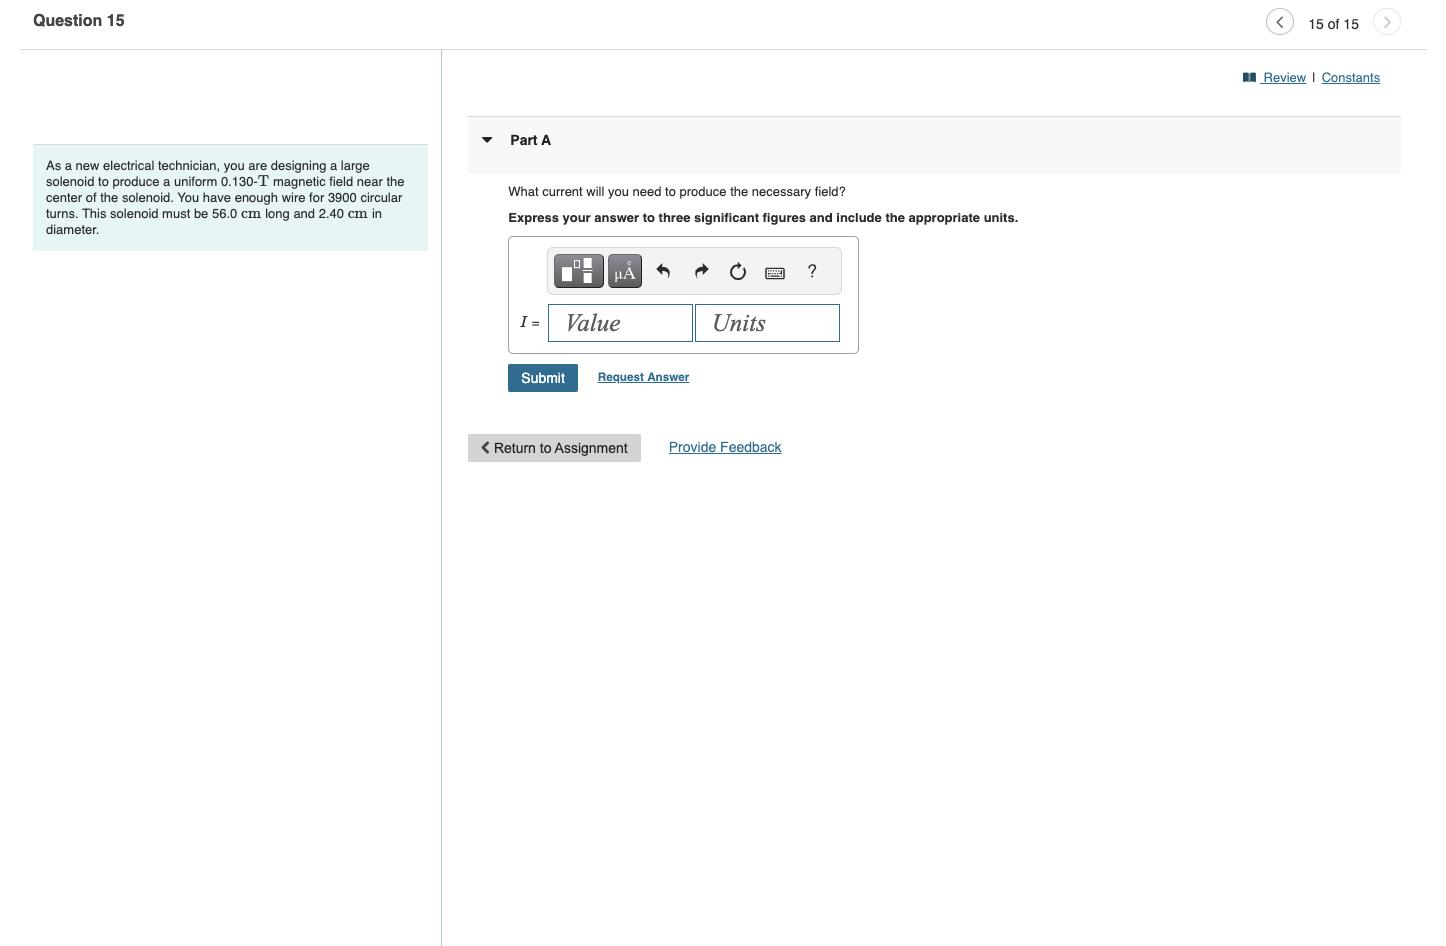1446x946 pixels.
Task: Go to the previous question with left chevron
Action: 1280,21
